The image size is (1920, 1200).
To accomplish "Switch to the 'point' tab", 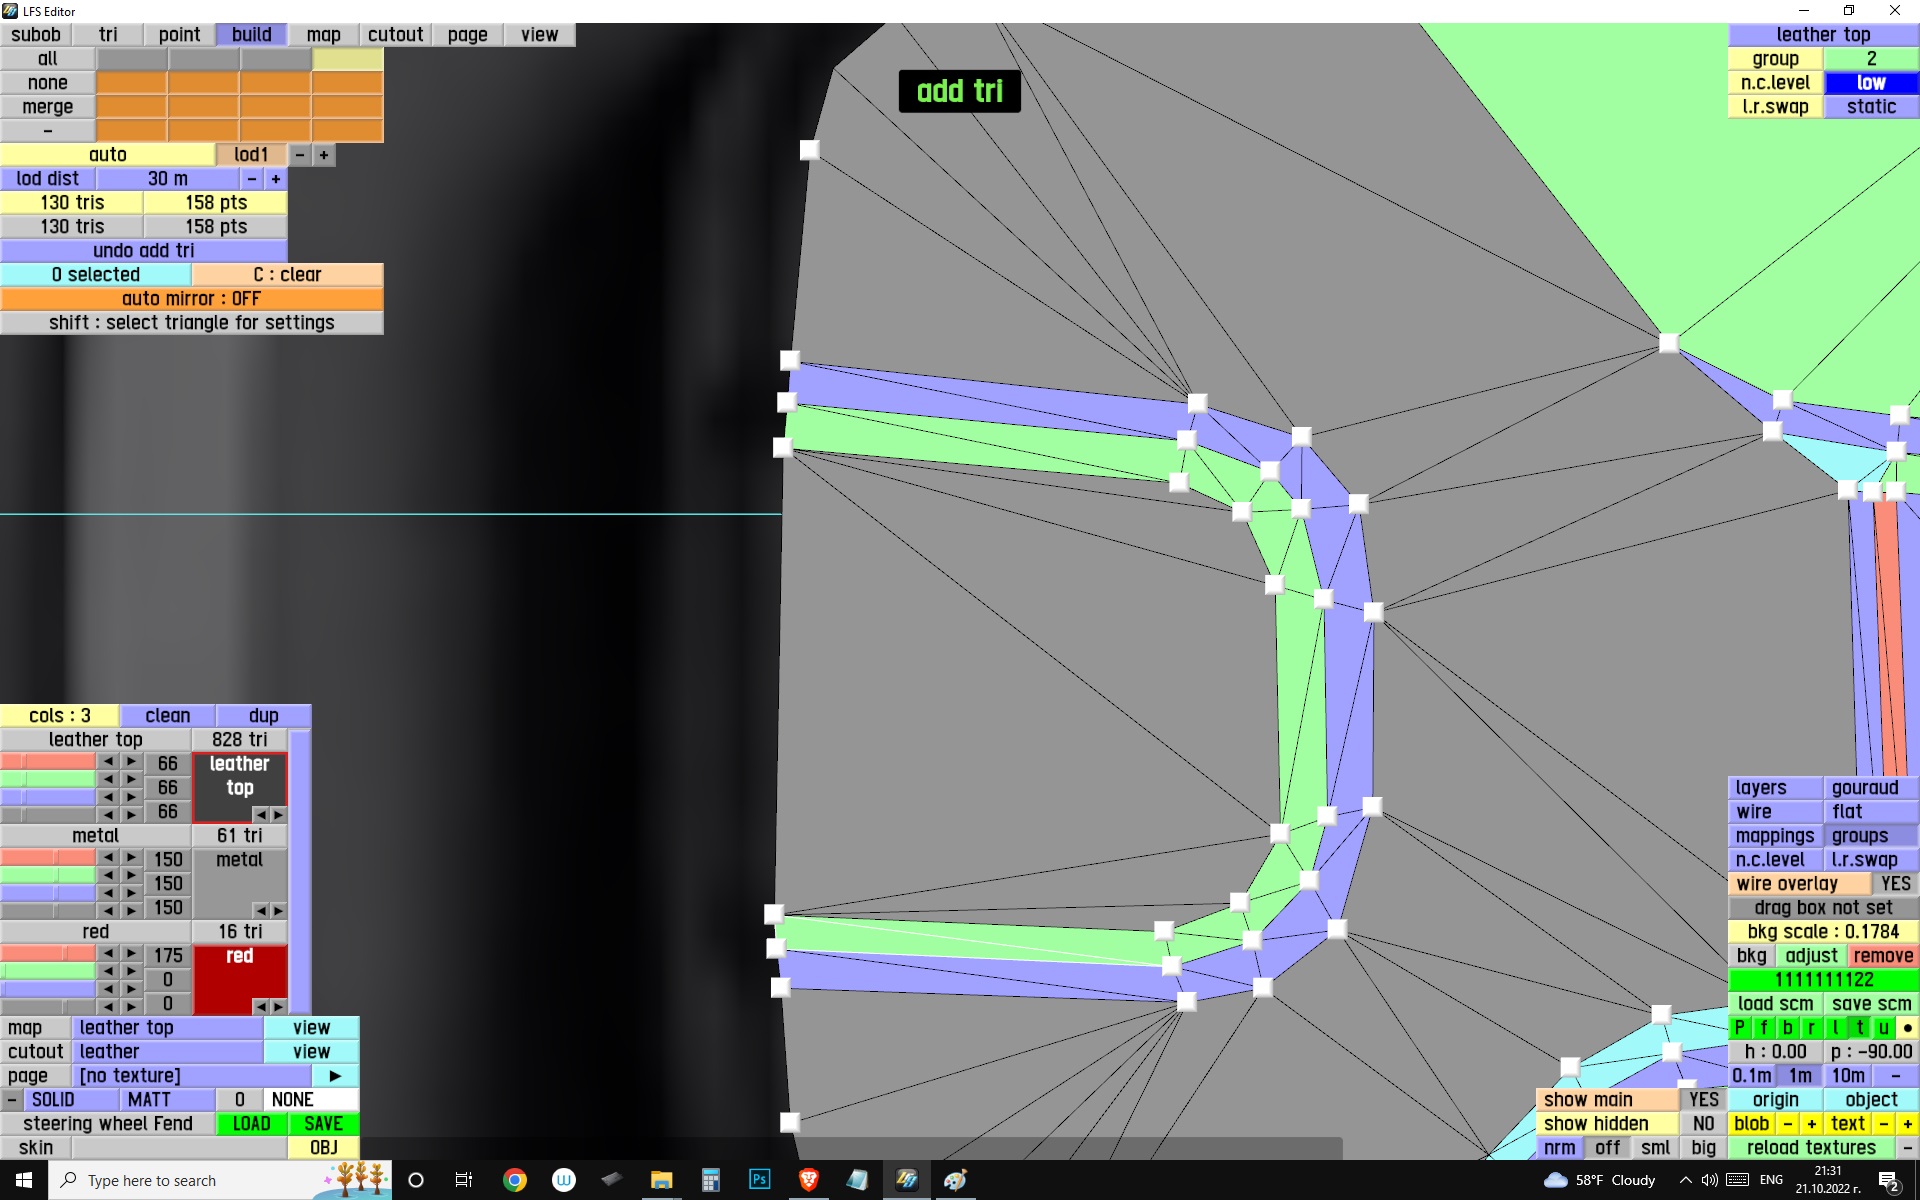I will (179, 35).
